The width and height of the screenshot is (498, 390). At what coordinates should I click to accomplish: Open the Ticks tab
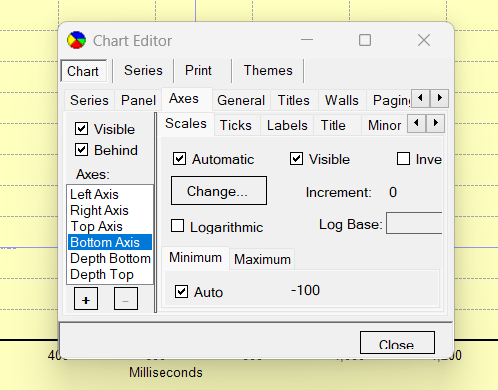click(236, 125)
